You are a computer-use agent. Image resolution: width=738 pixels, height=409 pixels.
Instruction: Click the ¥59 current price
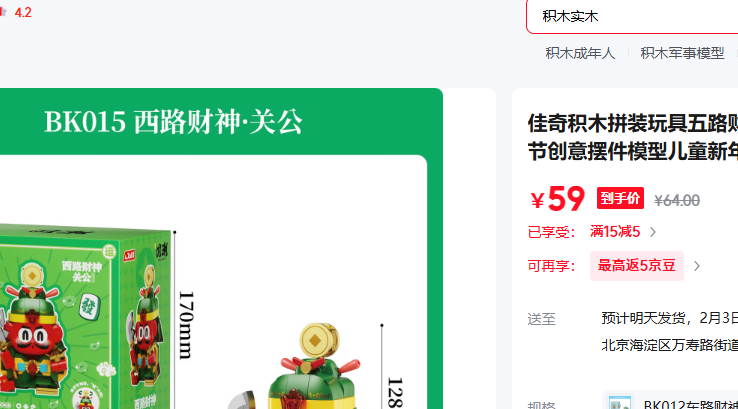pyautogui.click(x=557, y=199)
